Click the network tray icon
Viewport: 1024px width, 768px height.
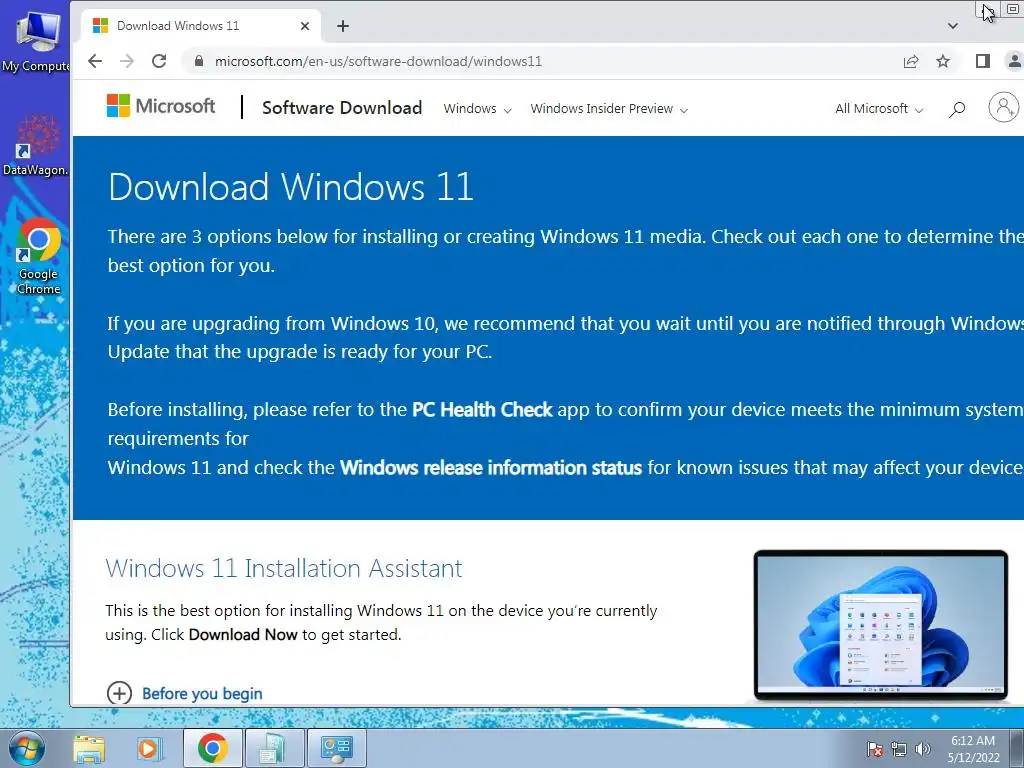899,749
